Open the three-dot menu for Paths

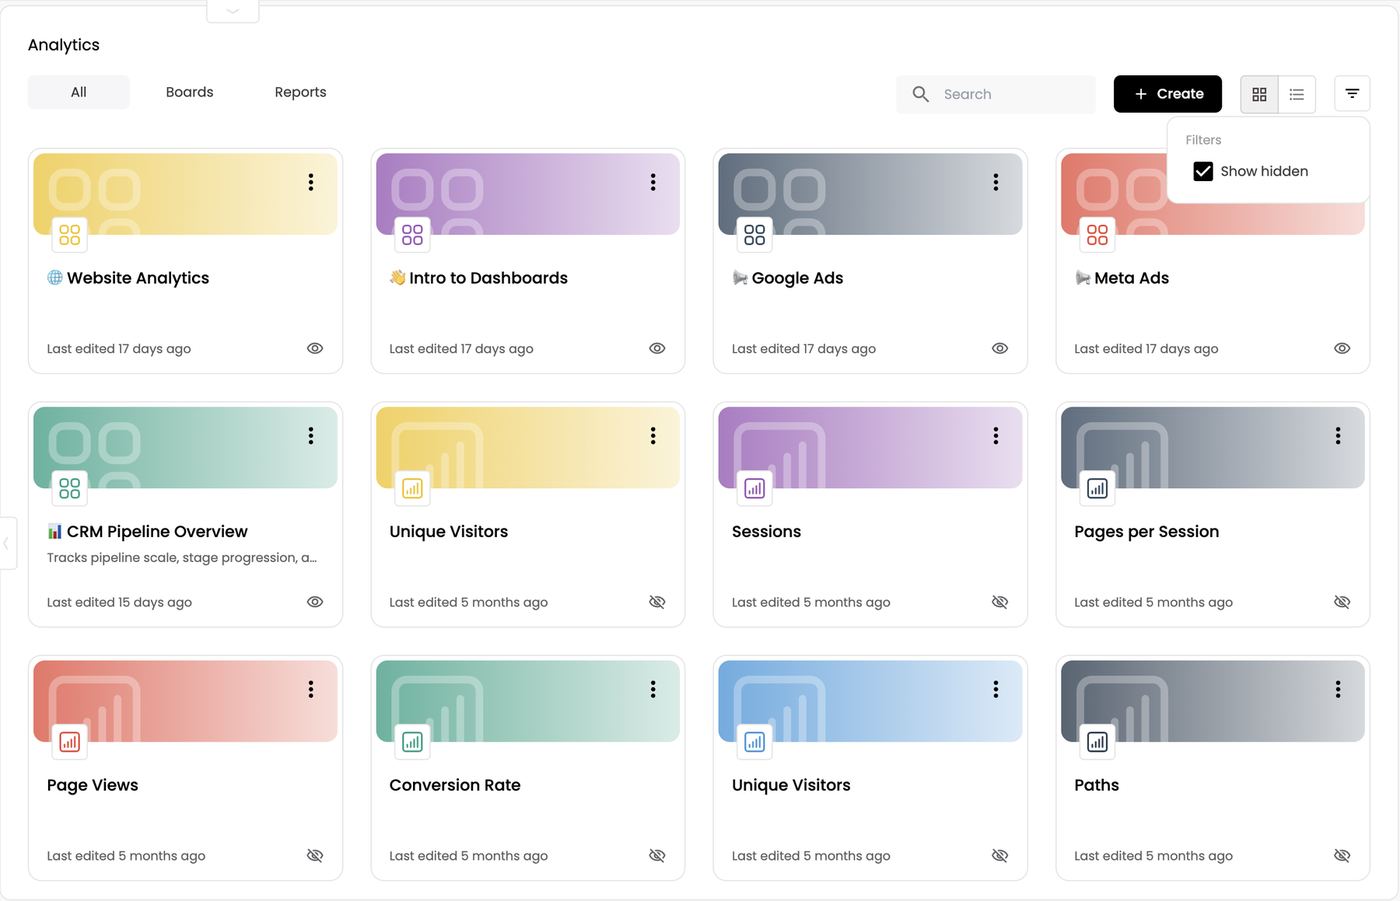1338,689
